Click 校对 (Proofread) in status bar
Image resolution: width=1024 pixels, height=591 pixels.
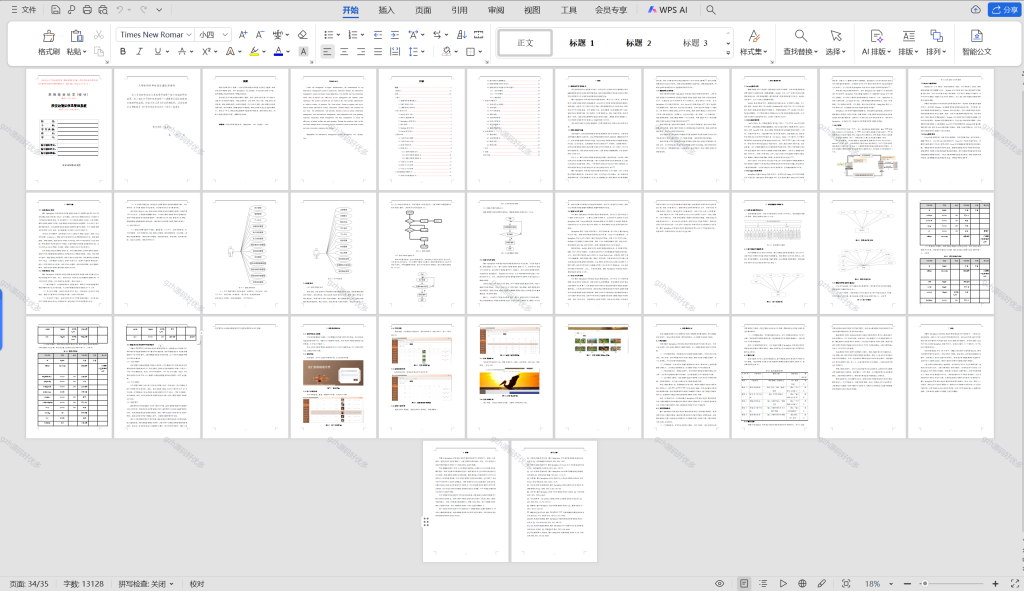[197, 584]
